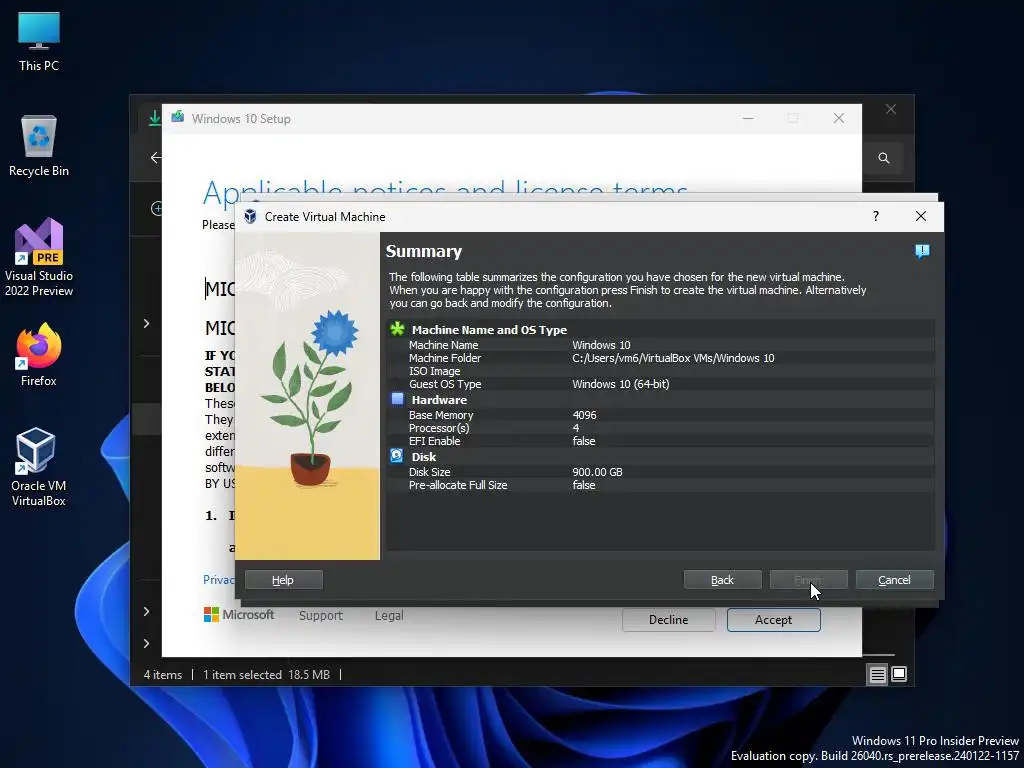1024x768 pixels.
Task: Launch Visual Studio 2022 Preview shortcut
Action: pos(39,257)
